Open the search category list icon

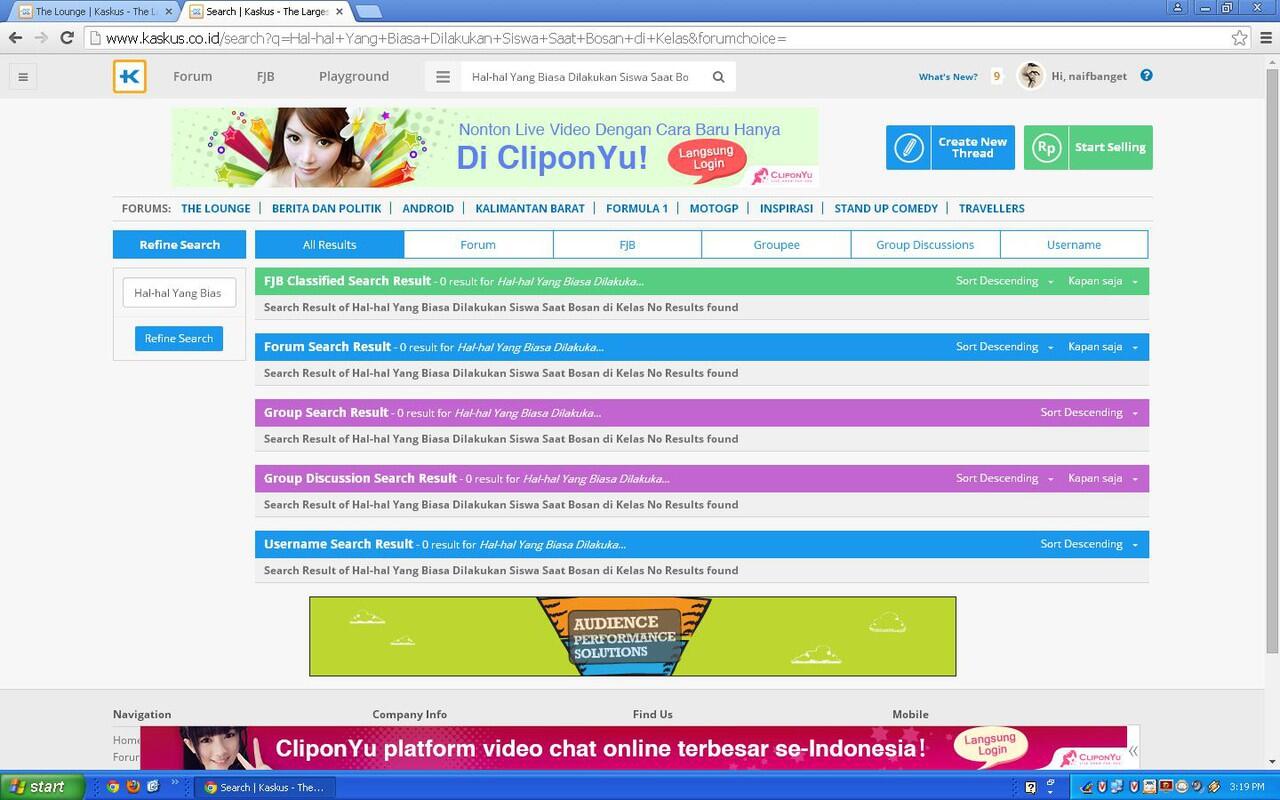click(x=443, y=77)
